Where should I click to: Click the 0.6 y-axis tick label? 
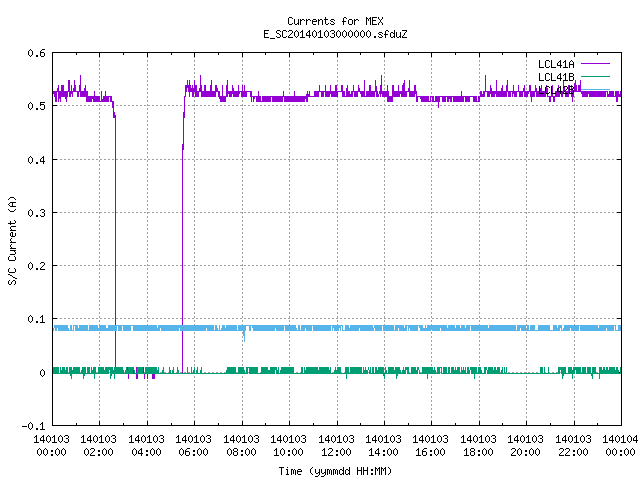36,53
